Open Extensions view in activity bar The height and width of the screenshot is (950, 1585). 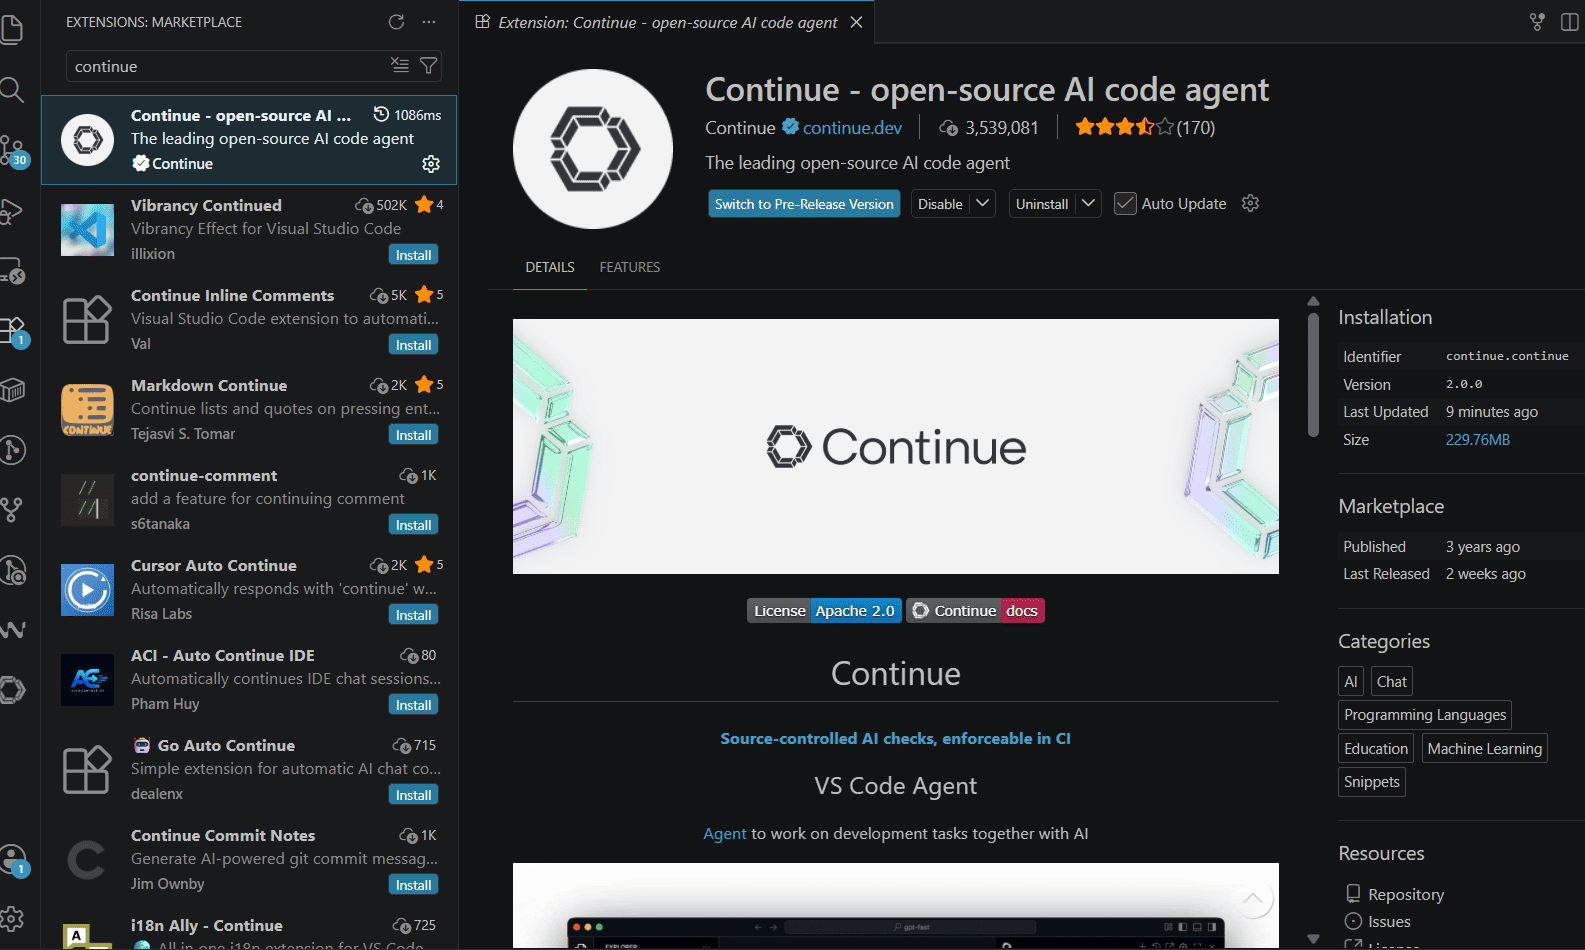click(x=12, y=330)
